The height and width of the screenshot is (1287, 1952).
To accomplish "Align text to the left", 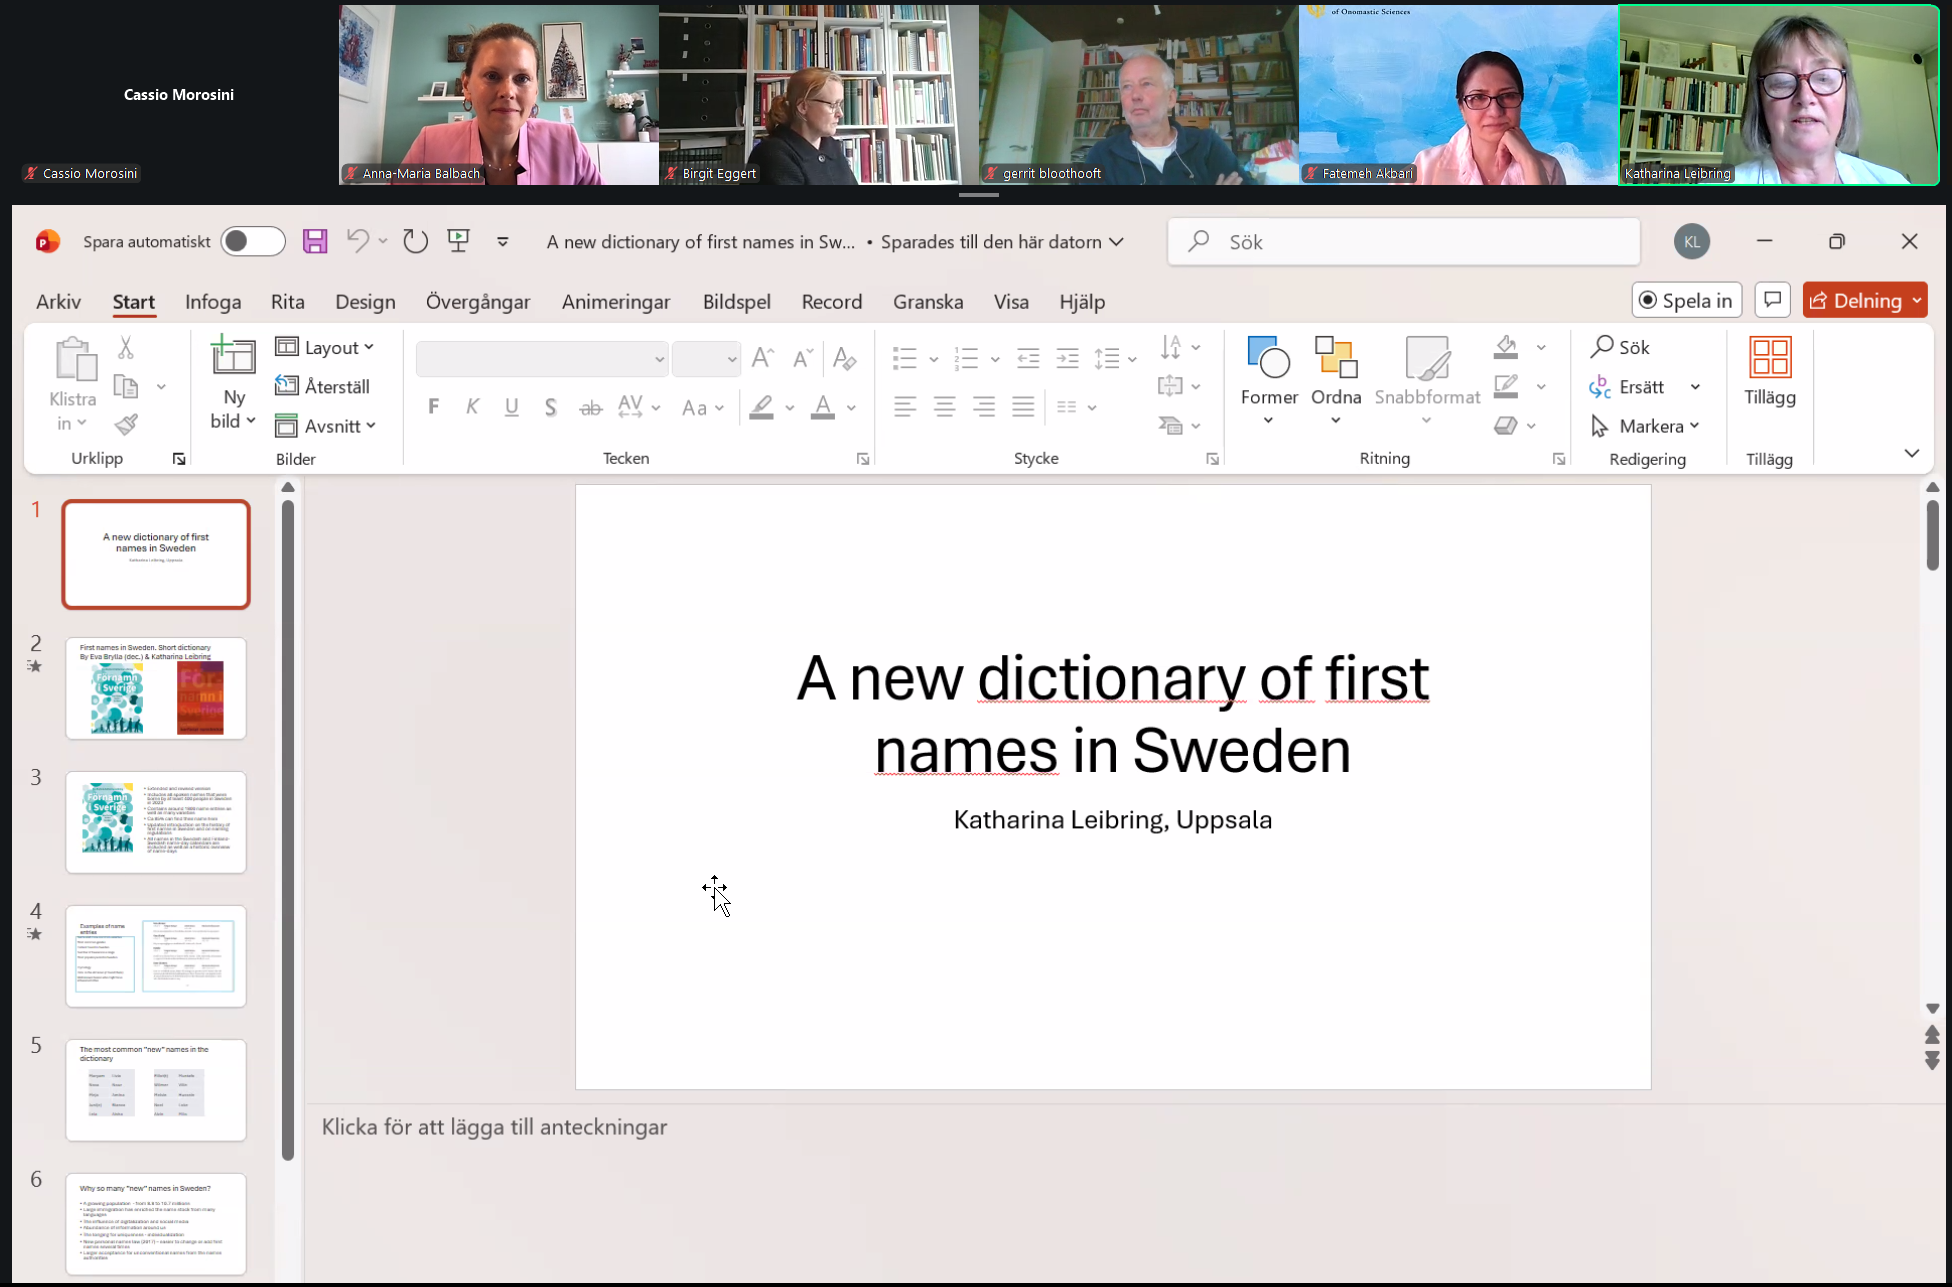I will coord(905,407).
